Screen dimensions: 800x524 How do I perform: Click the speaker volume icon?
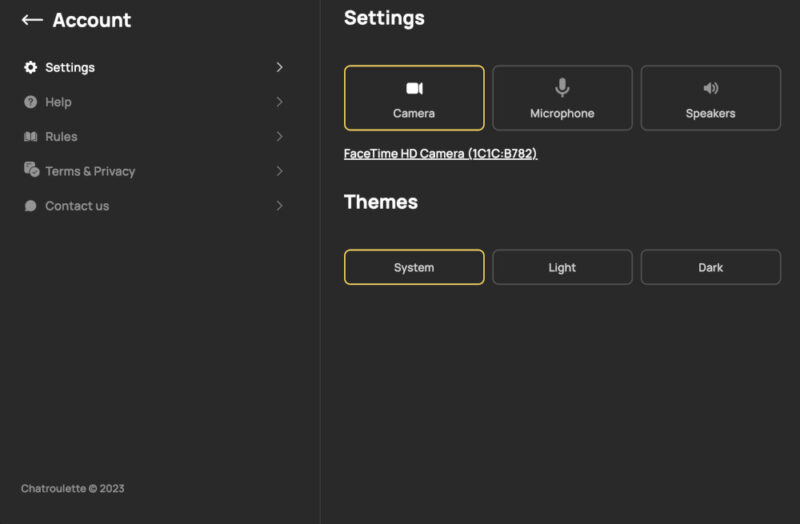711,88
